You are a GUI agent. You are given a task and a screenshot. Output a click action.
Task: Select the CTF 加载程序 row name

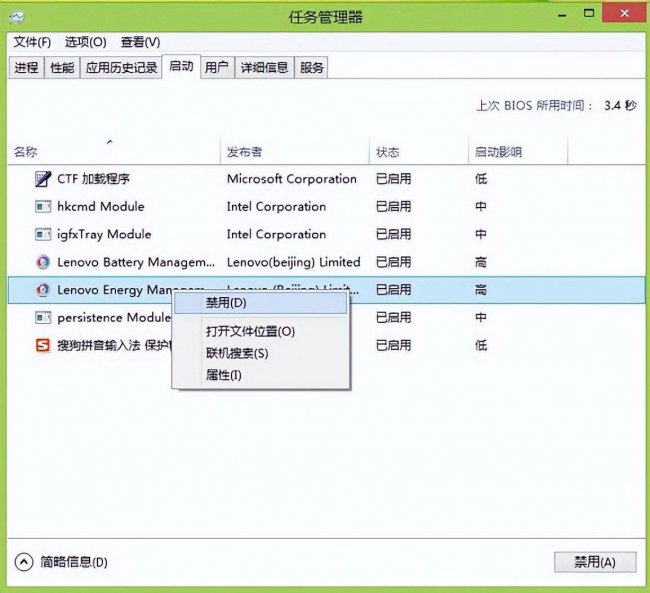point(93,179)
